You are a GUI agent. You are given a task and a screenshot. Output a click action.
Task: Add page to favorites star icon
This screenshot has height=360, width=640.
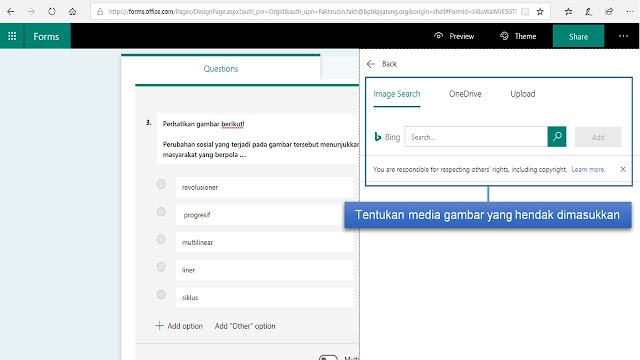[540, 12]
